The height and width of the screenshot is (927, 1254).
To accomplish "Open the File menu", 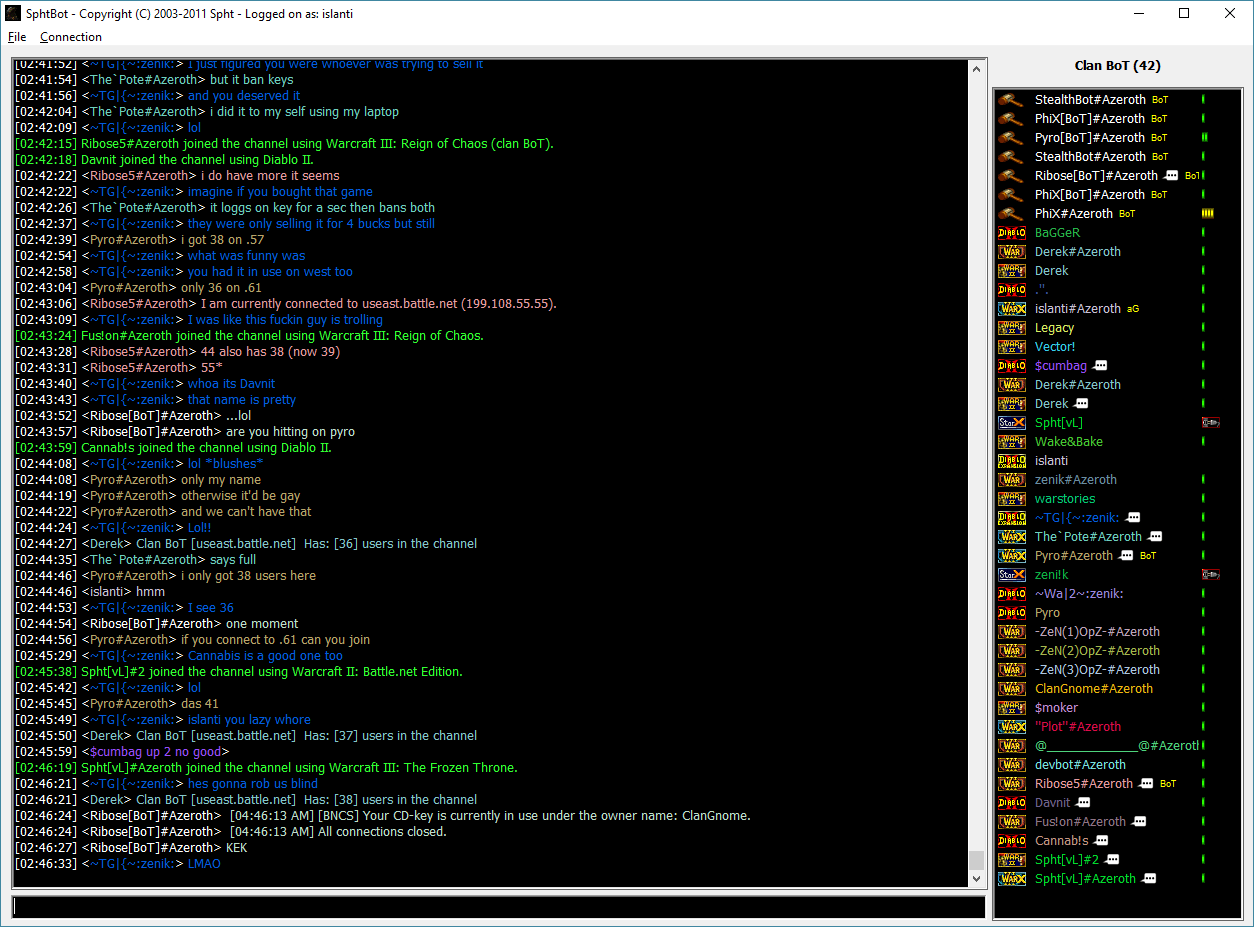I will [17, 37].
